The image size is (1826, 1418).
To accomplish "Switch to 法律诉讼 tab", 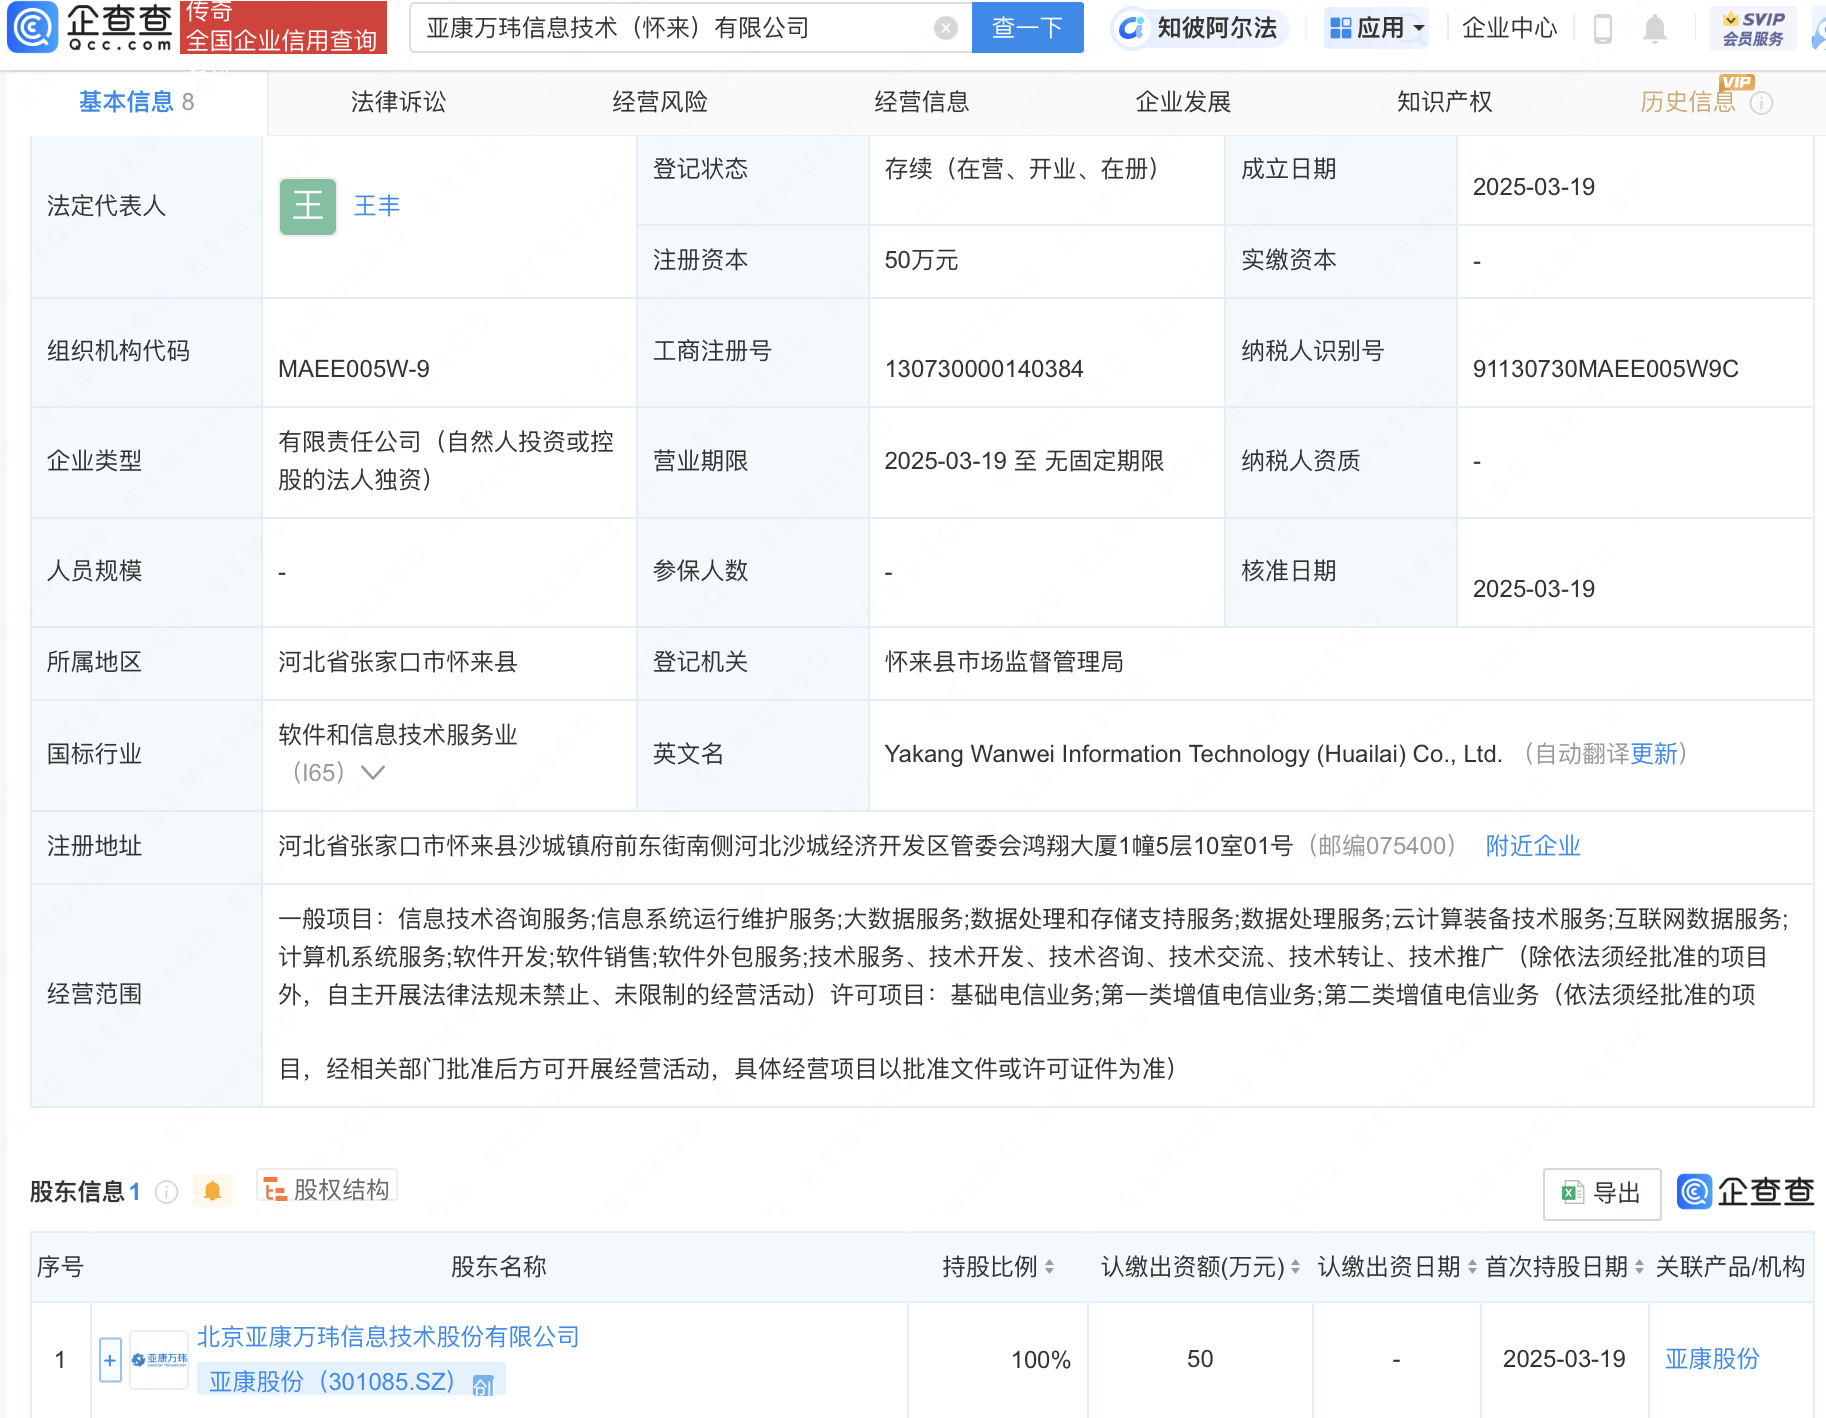I will click(x=398, y=102).
